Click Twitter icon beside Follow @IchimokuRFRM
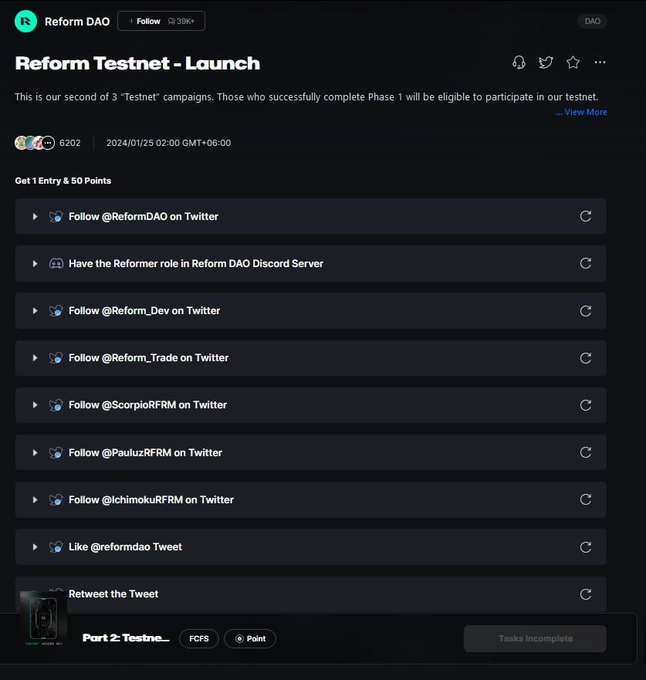Viewport: 646px width, 680px height. coord(56,500)
